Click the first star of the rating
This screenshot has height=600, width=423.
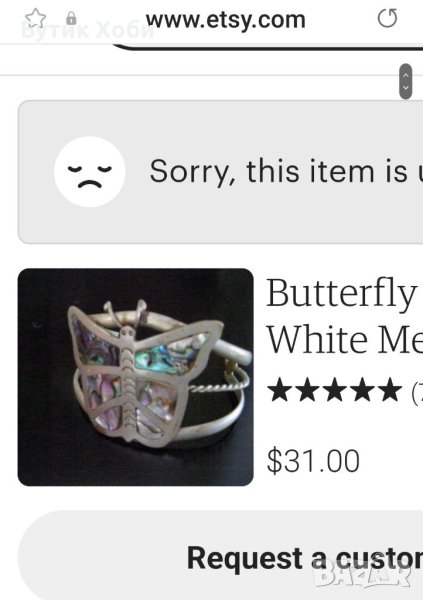click(x=279, y=389)
